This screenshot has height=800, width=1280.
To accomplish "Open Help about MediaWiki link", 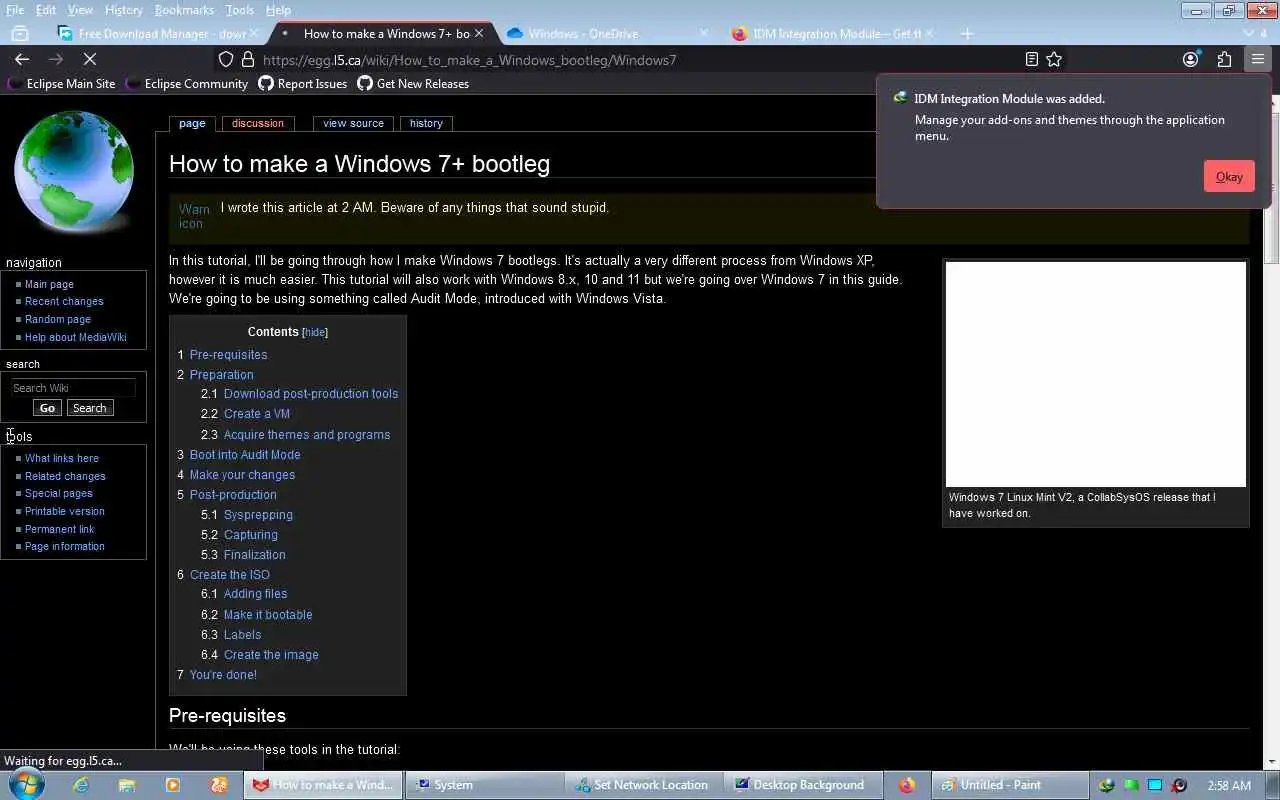I will click(76, 337).
